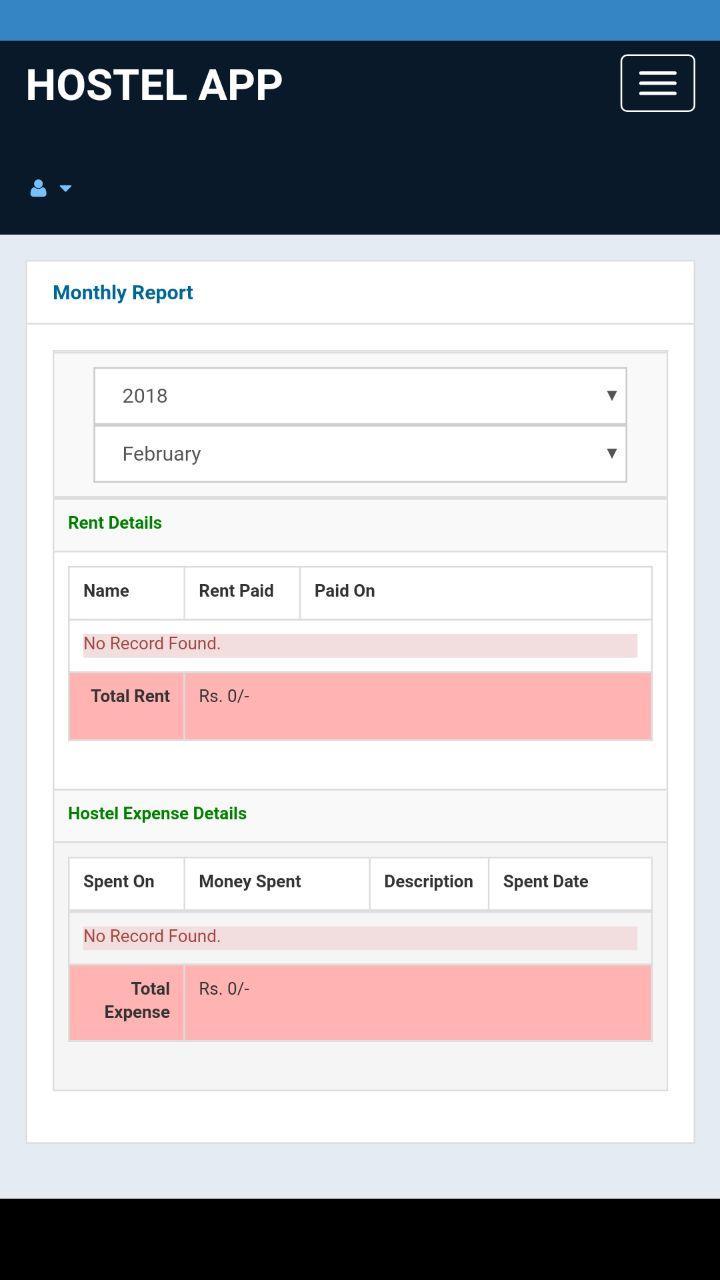Click the Name column header
Image resolution: width=720 pixels, height=1280 pixels.
tap(106, 590)
